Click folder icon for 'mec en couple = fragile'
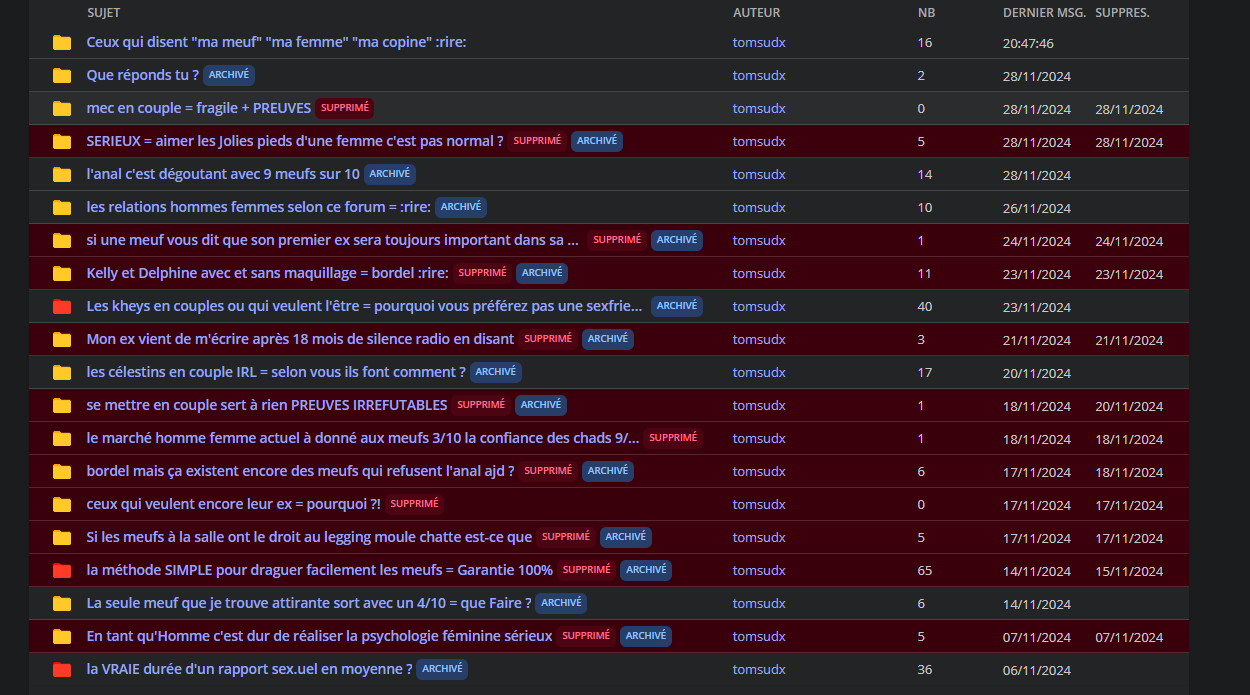The height and width of the screenshot is (695, 1250). (x=62, y=108)
